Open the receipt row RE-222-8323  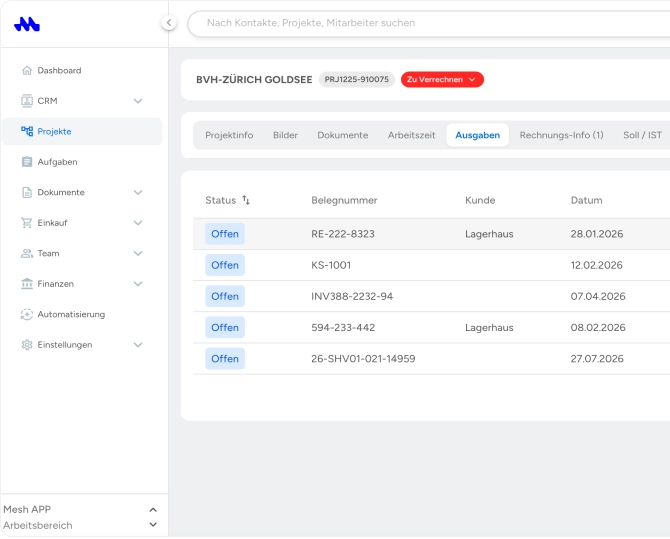(x=431, y=234)
